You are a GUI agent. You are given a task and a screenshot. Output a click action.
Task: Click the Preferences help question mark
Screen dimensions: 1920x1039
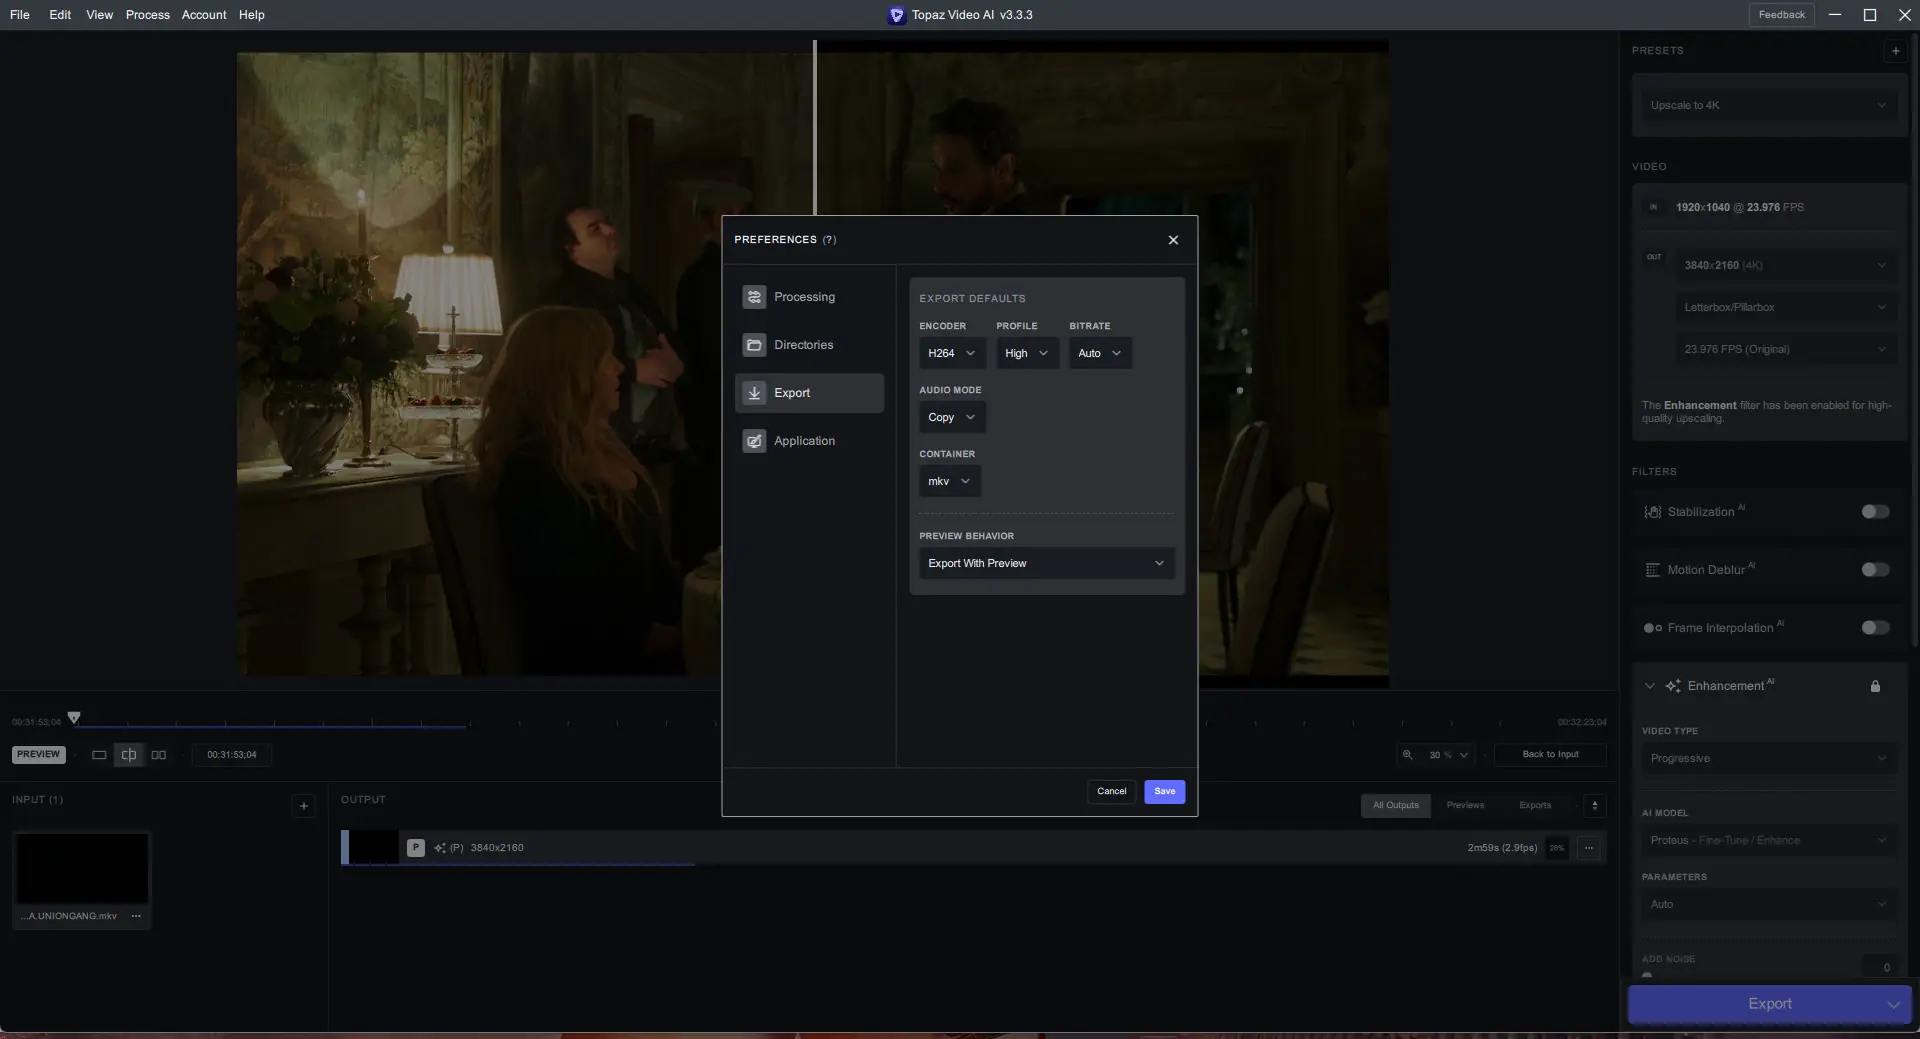pyautogui.click(x=829, y=240)
